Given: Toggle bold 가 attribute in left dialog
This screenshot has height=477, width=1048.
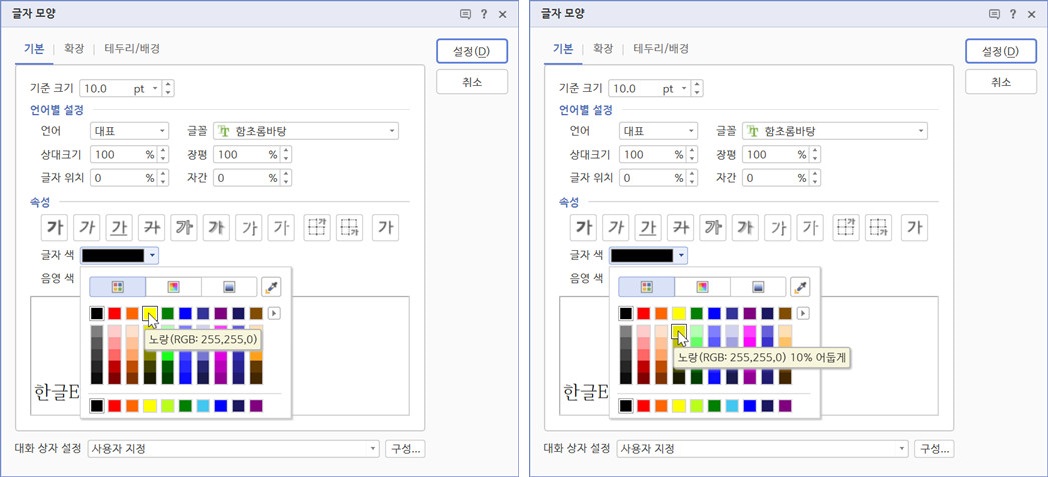Looking at the screenshot, I should 54,228.
